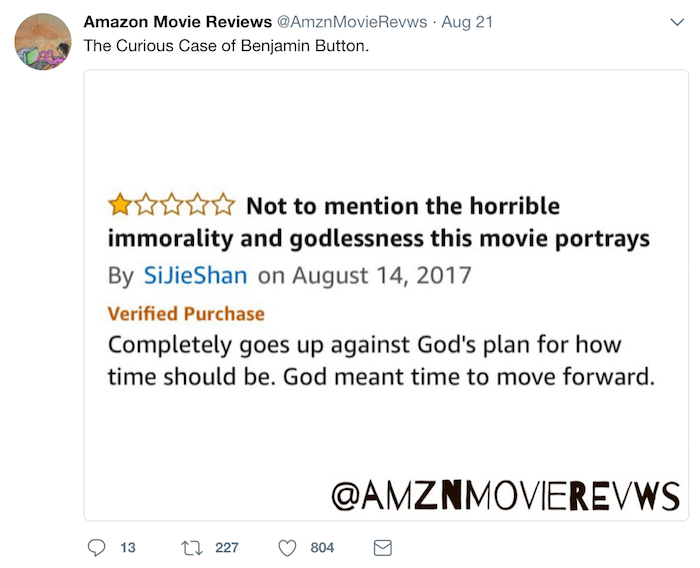Image resolution: width=700 pixels, height=568 pixels.
Task: Click the direct message envelope icon
Action: pyautogui.click(x=383, y=548)
